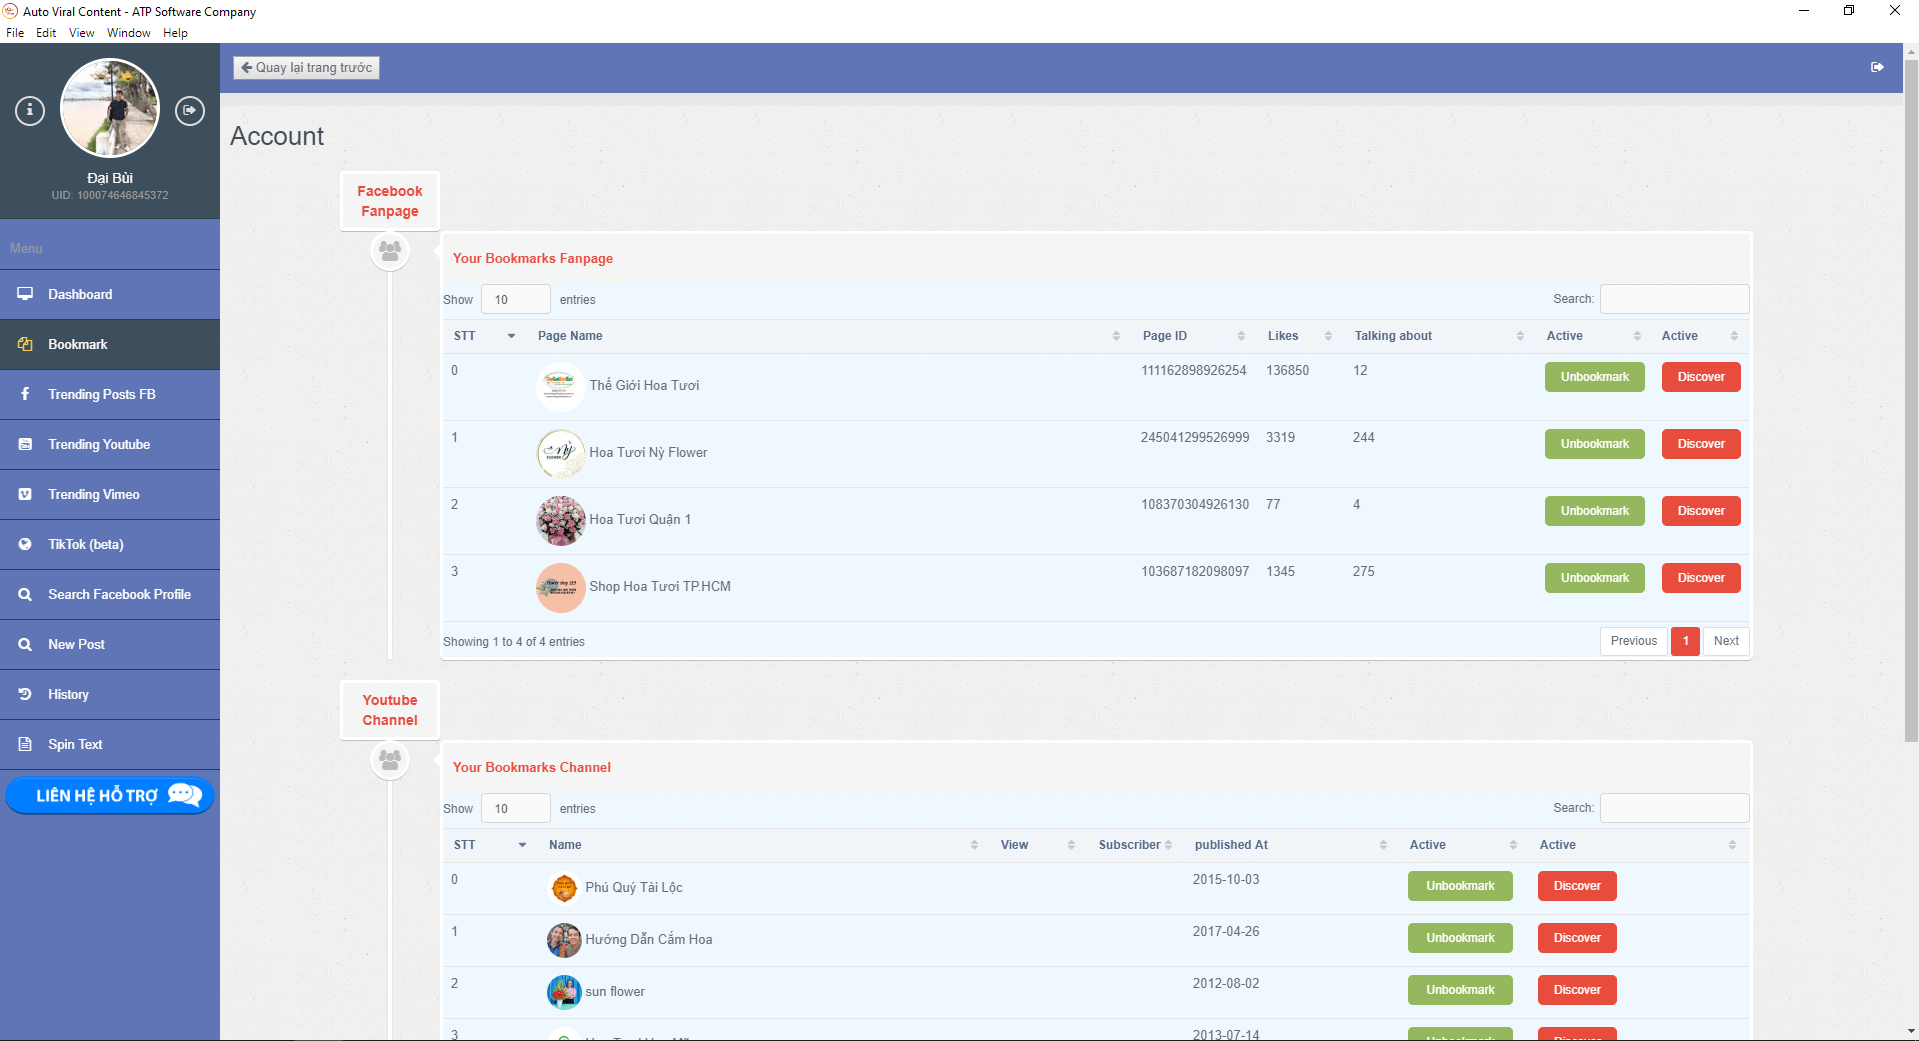Open Trending Posts FB from sidebar
1919x1041 pixels.
point(101,394)
